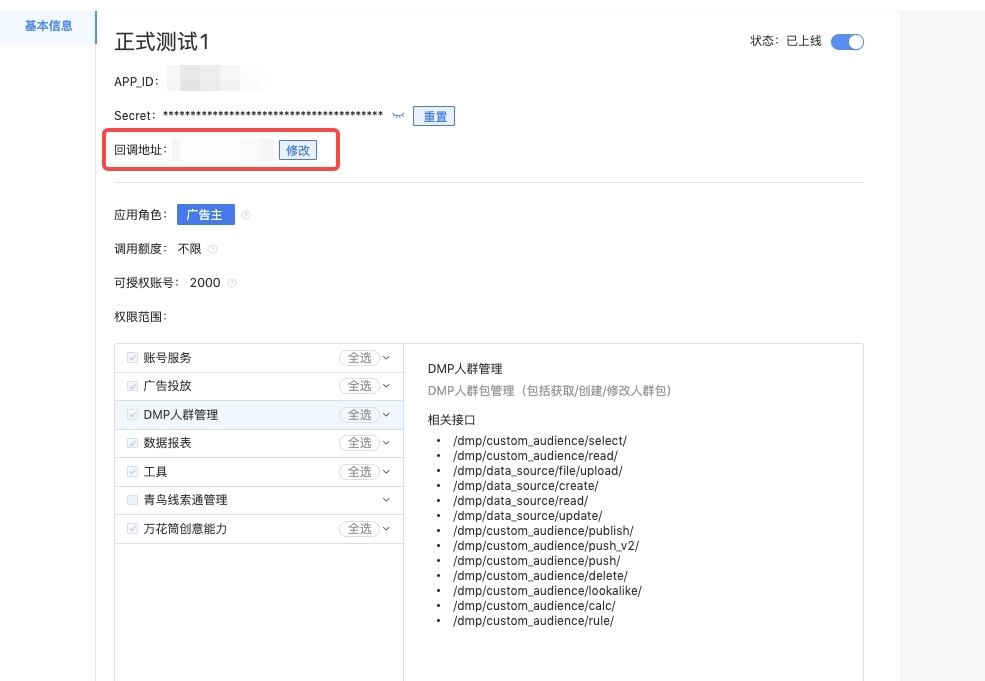Click help icon next to 应用角色

tap(246, 215)
